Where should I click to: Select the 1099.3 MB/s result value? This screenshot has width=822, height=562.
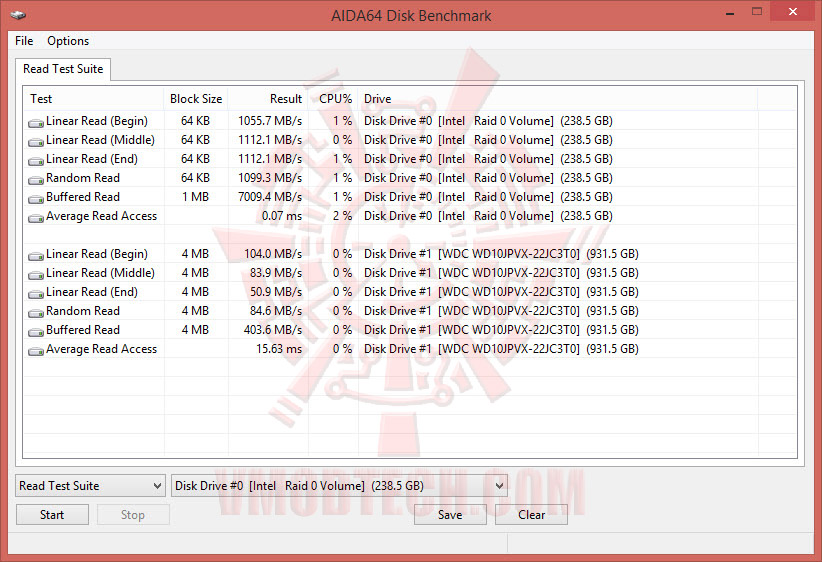click(x=270, y=178)
